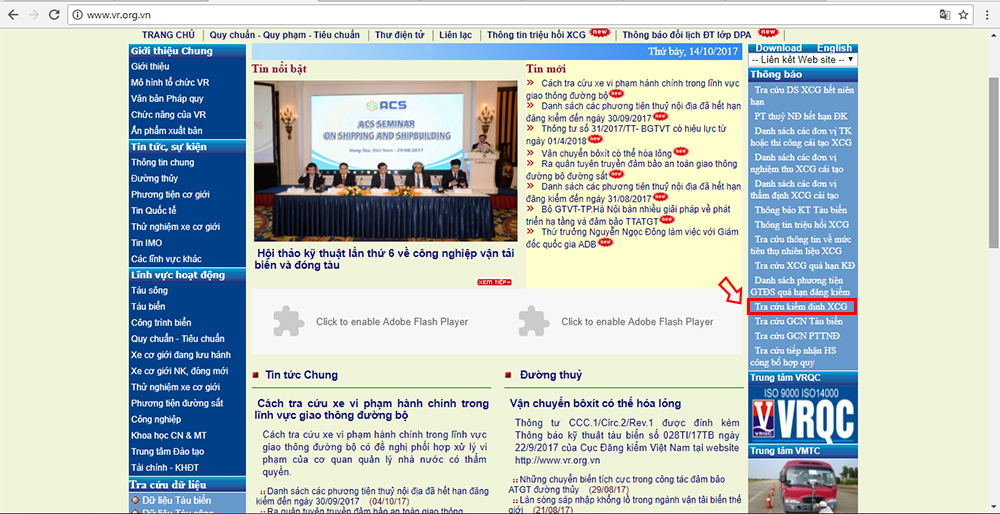Open the Giới thiệu sidebar link
The height and width of the screenshot is (514, 1000).
150,66
